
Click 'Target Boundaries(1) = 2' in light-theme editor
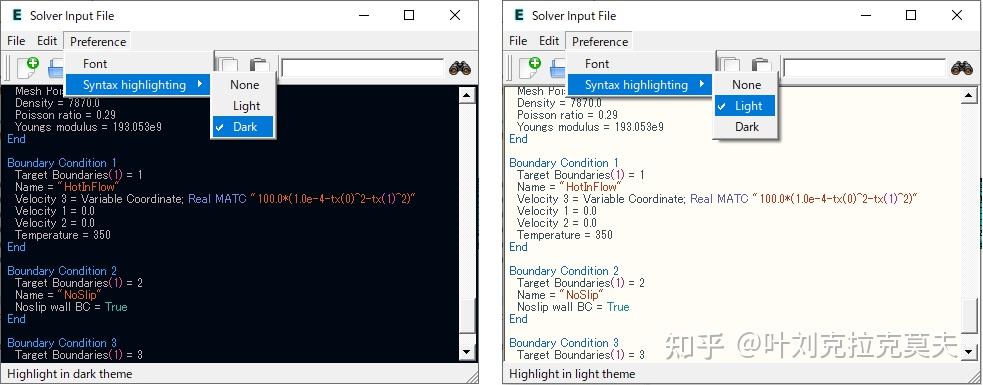click(x=581, y=283)
